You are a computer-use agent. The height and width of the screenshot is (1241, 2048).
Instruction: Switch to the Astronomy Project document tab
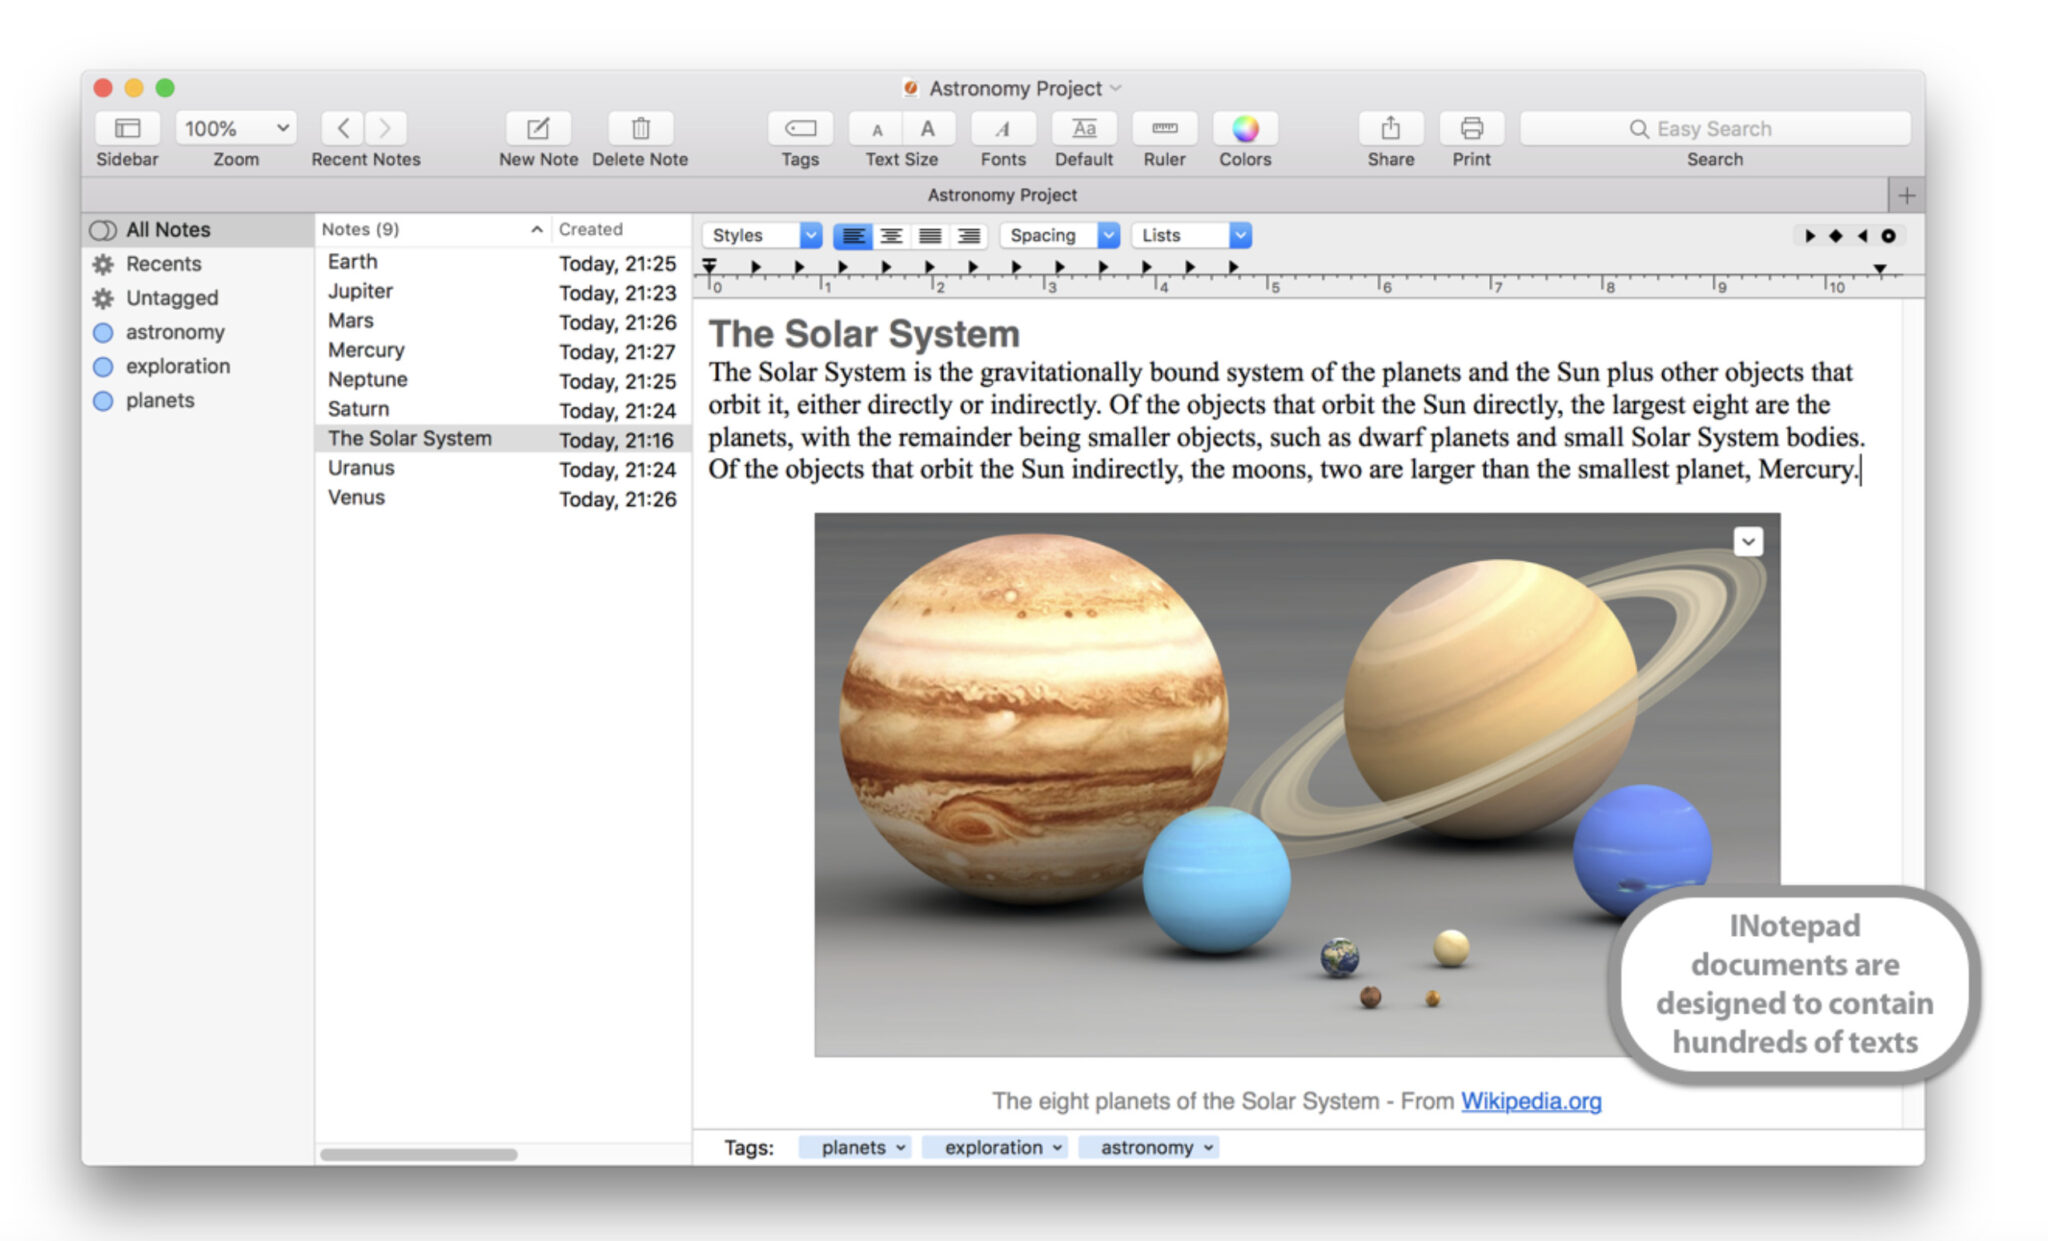coord(1002,195)
